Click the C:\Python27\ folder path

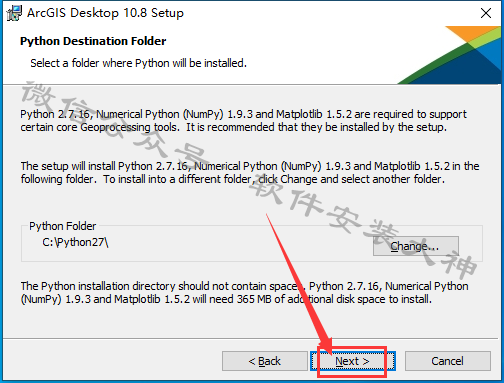(x=75, y=242)
